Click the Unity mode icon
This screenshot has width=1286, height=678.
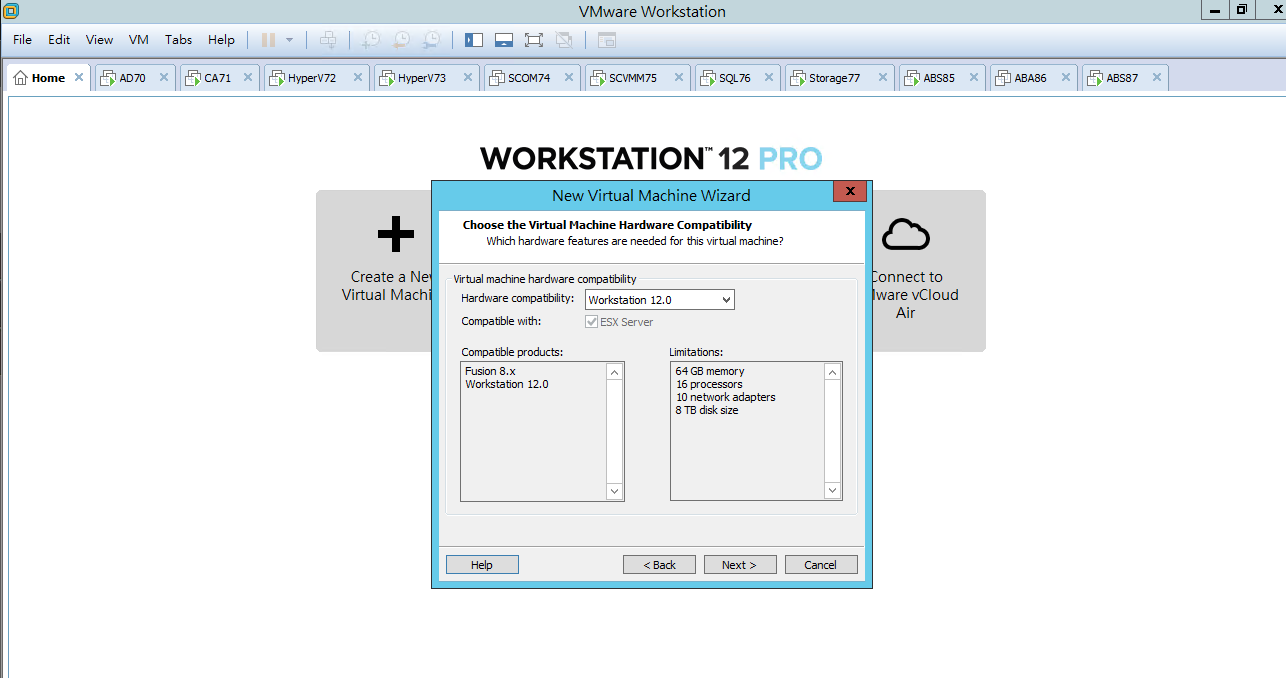coord(564,40)
